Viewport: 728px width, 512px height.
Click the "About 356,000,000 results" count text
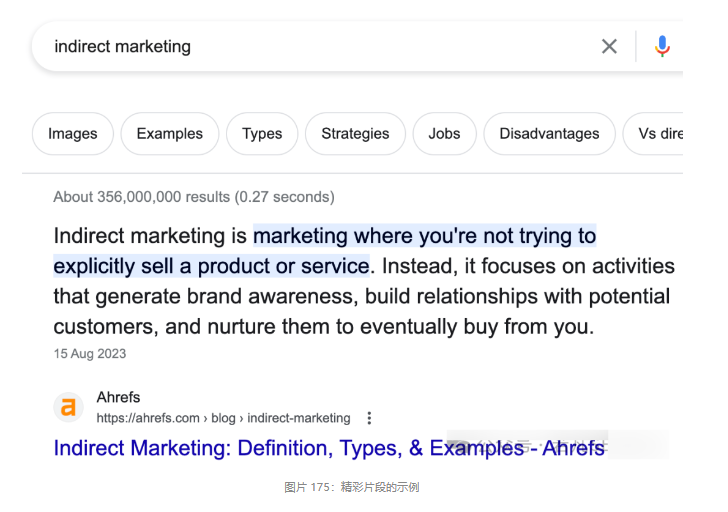(194, 197)
